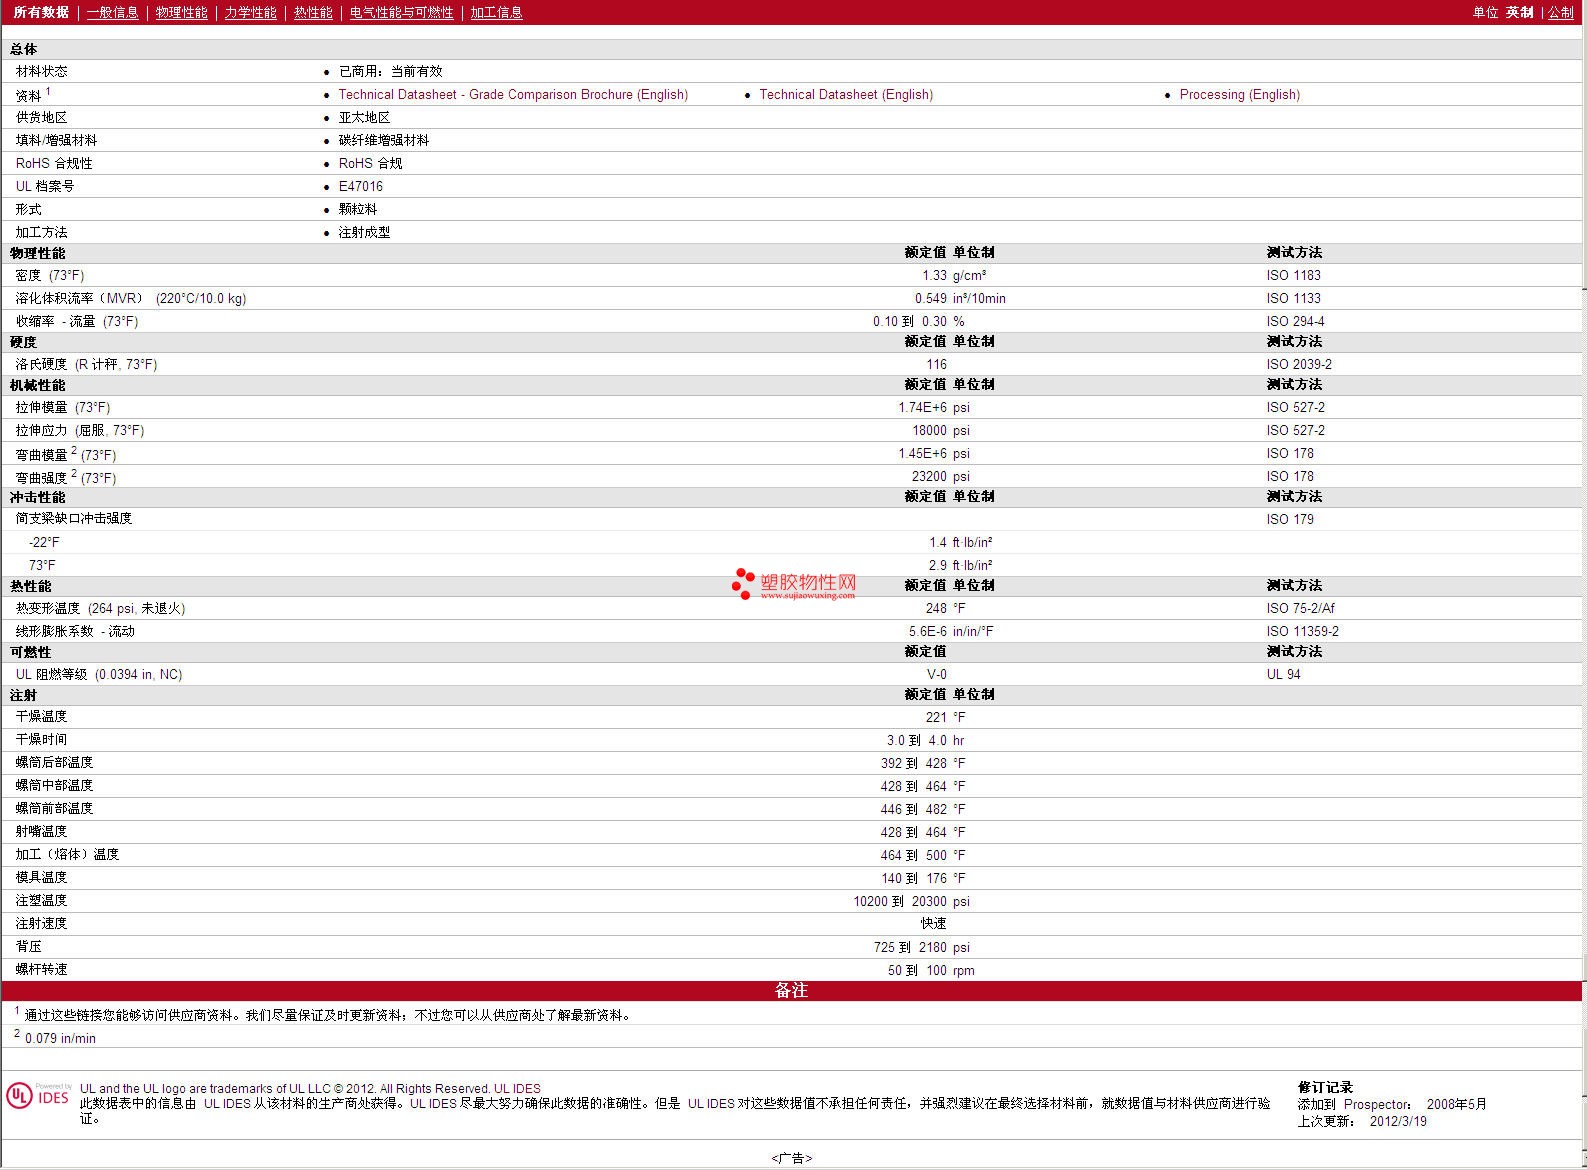Switch to the 一般信息 tab
1587x1170 pixels.
click(x=112, y=12)
